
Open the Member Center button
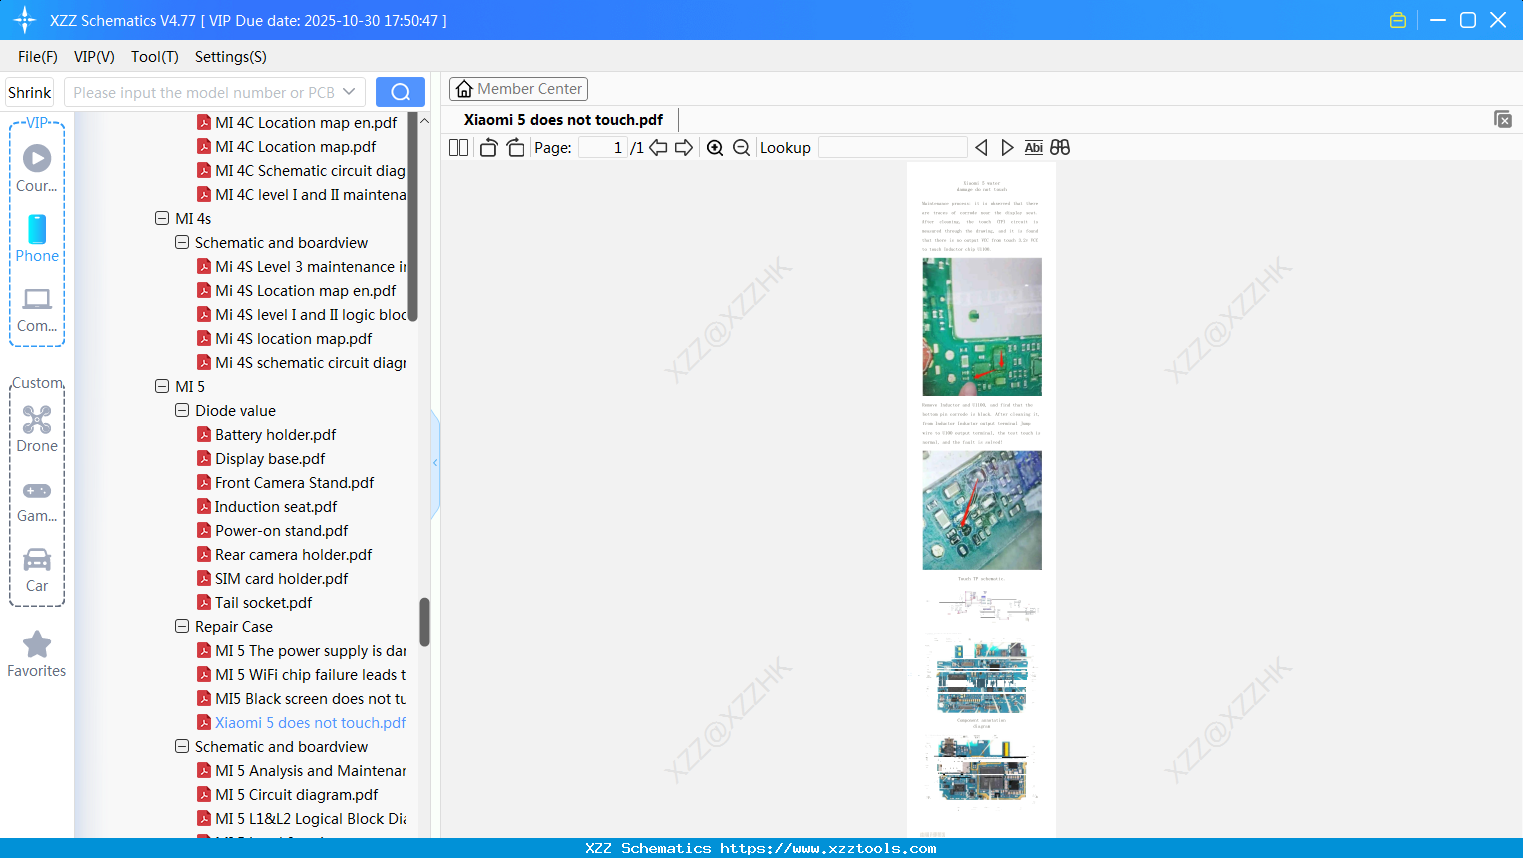518,89
